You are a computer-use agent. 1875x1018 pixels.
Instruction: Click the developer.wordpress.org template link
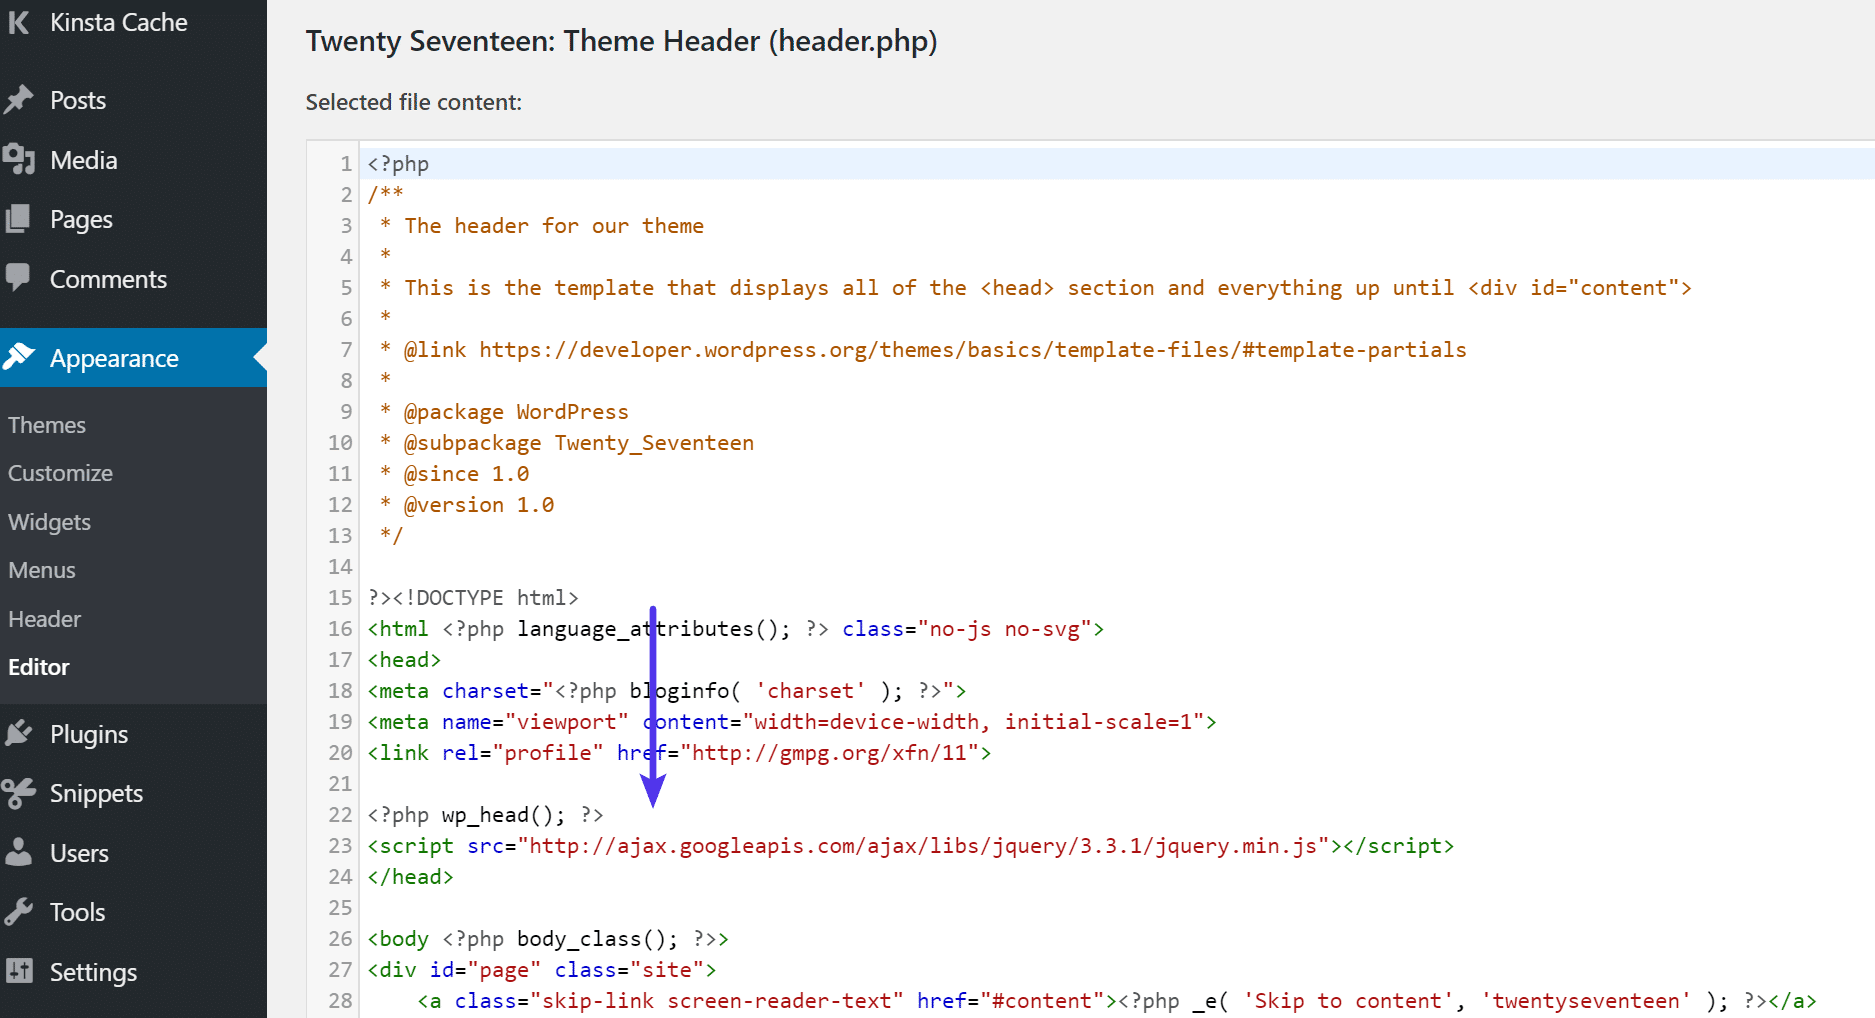tap(972, 349)
